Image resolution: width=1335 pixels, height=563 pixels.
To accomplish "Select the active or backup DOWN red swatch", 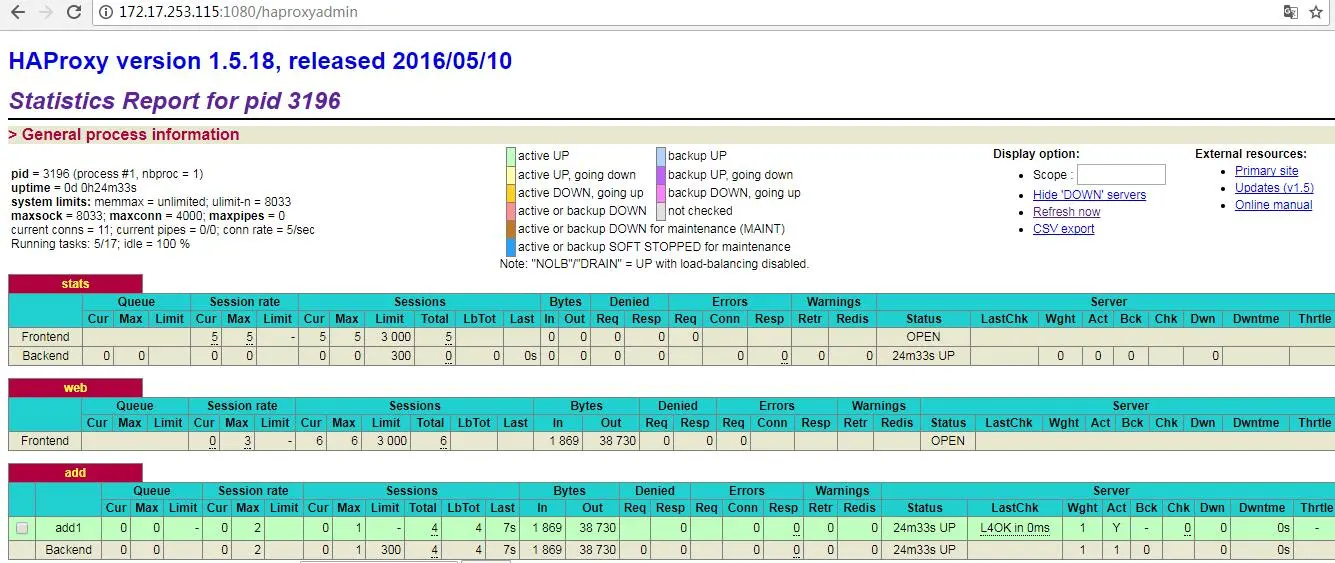I will [511, 211].
